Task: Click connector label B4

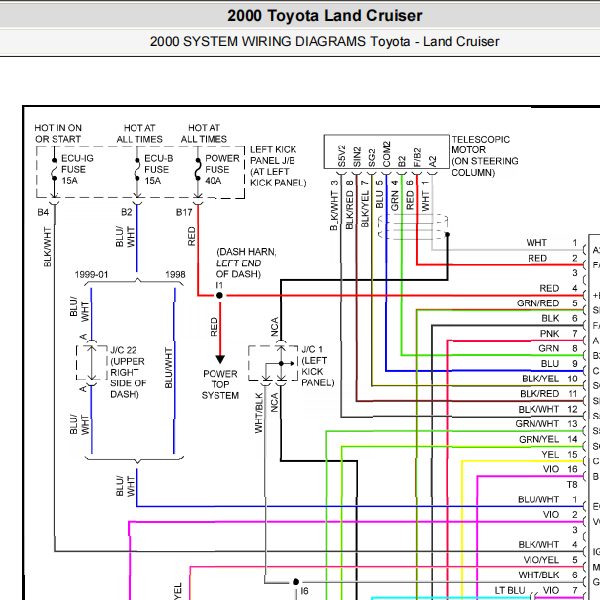Action: coord(43,212)
